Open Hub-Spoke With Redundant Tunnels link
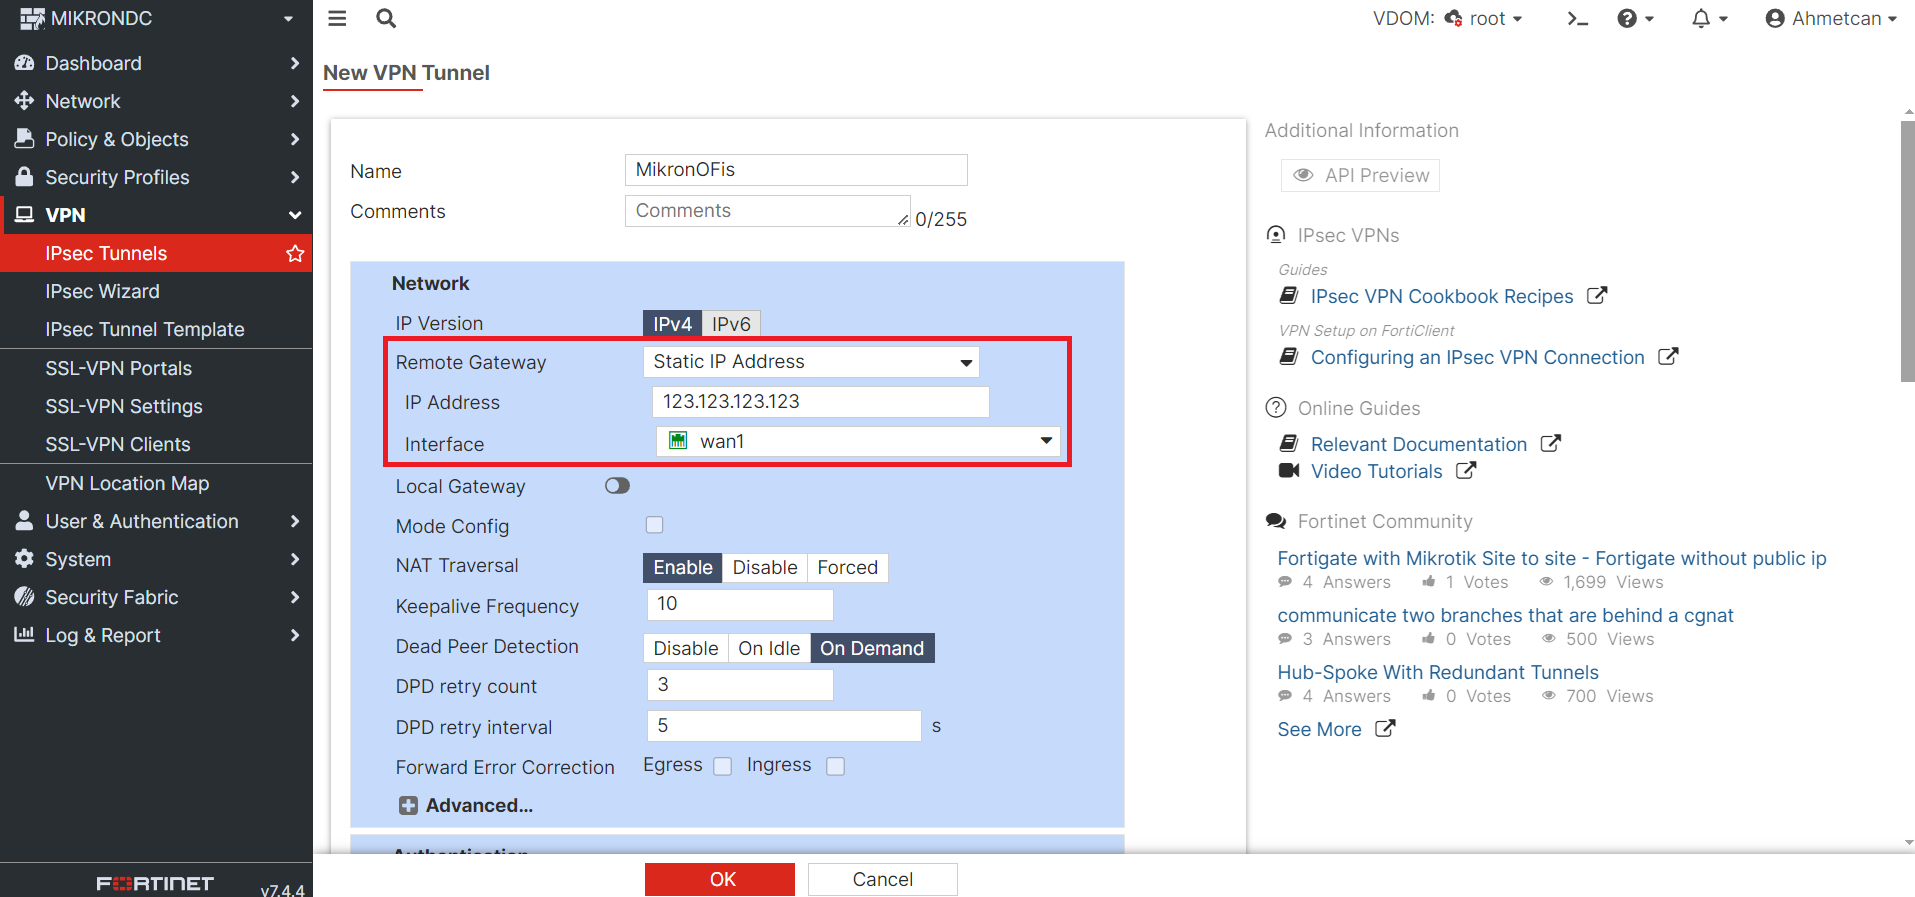Viewport: 1915px width, 897px height. tap(1438, 672)
